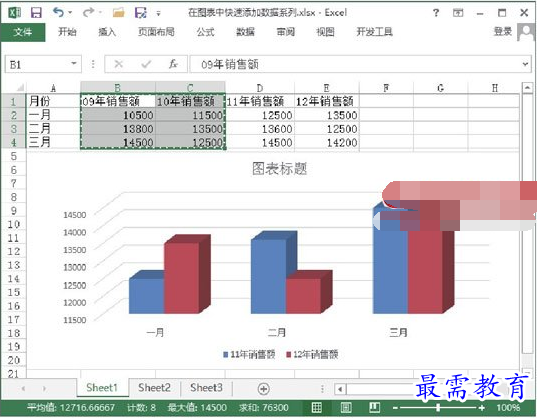537x418 pixels.
Task: Open the undo history dropdown arrow
Action: point(70,13)
